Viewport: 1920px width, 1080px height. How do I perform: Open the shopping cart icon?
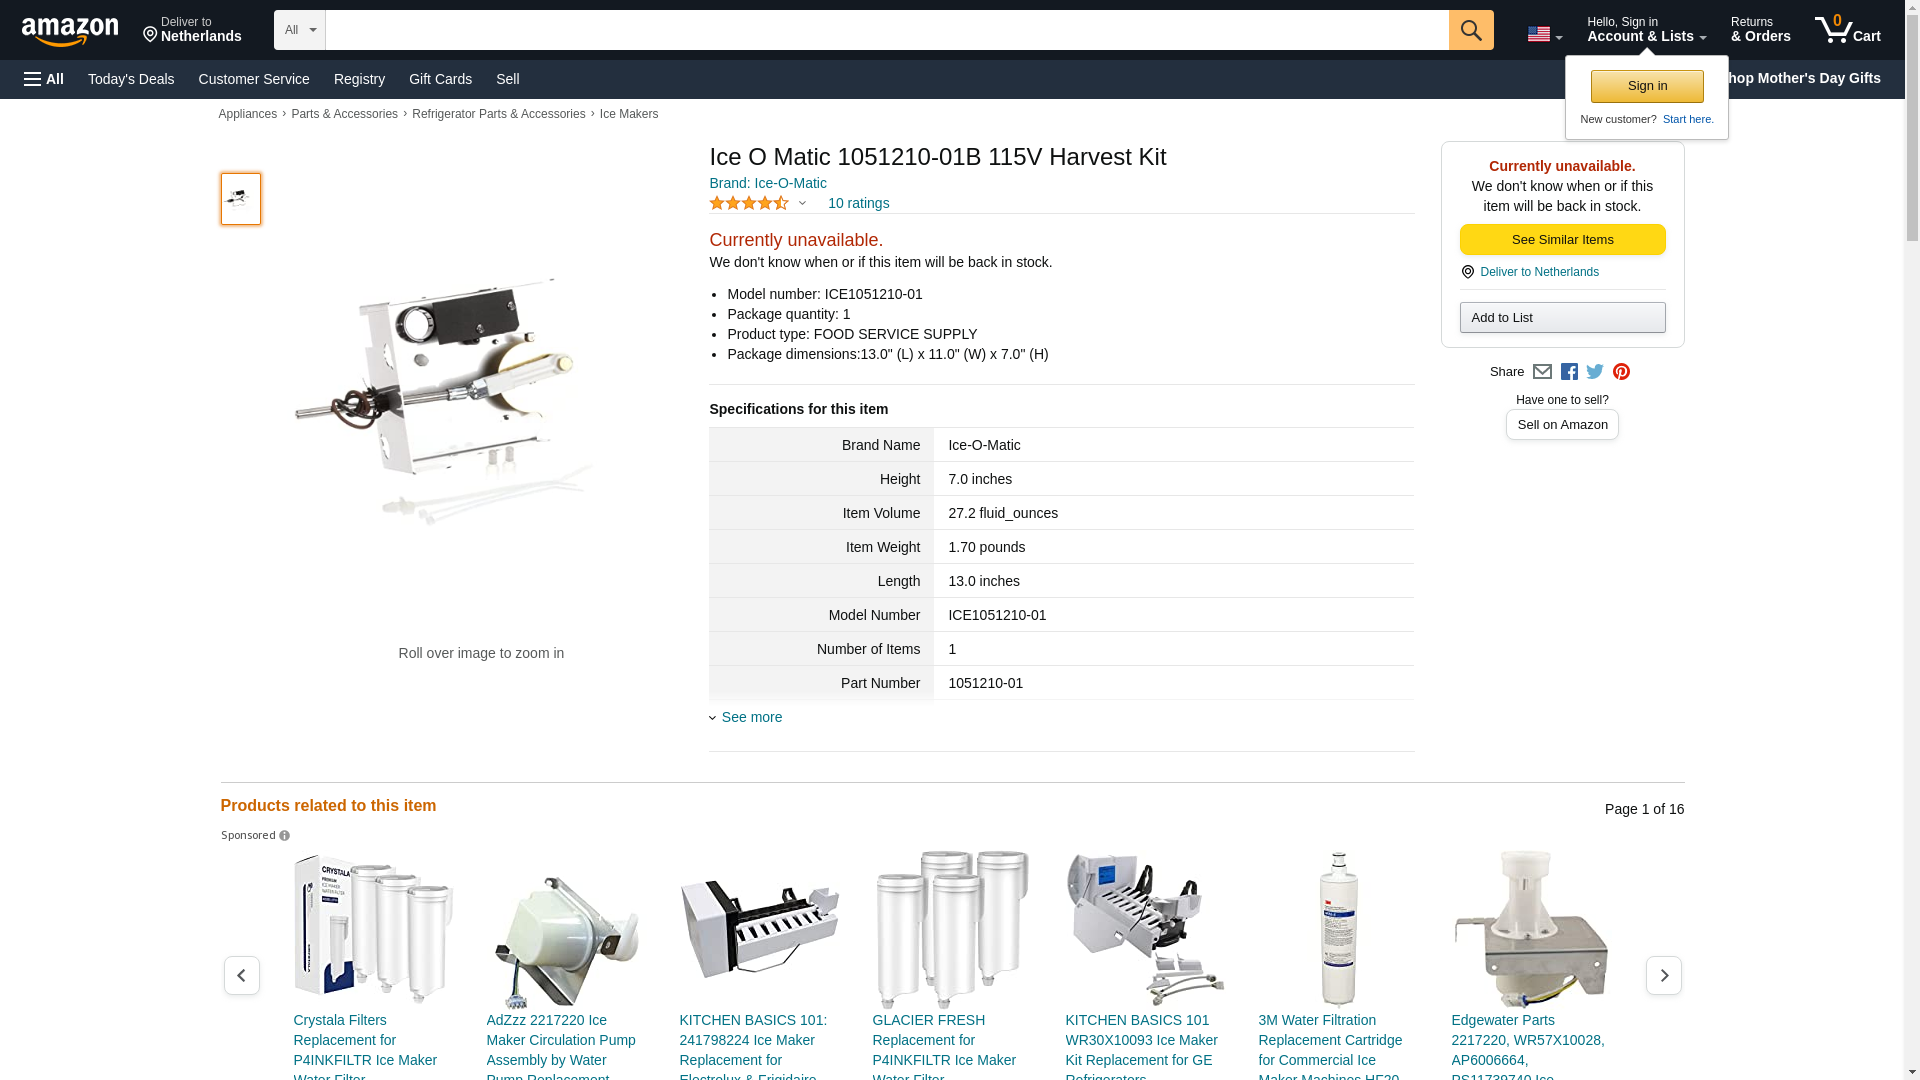pos(1847,30)
